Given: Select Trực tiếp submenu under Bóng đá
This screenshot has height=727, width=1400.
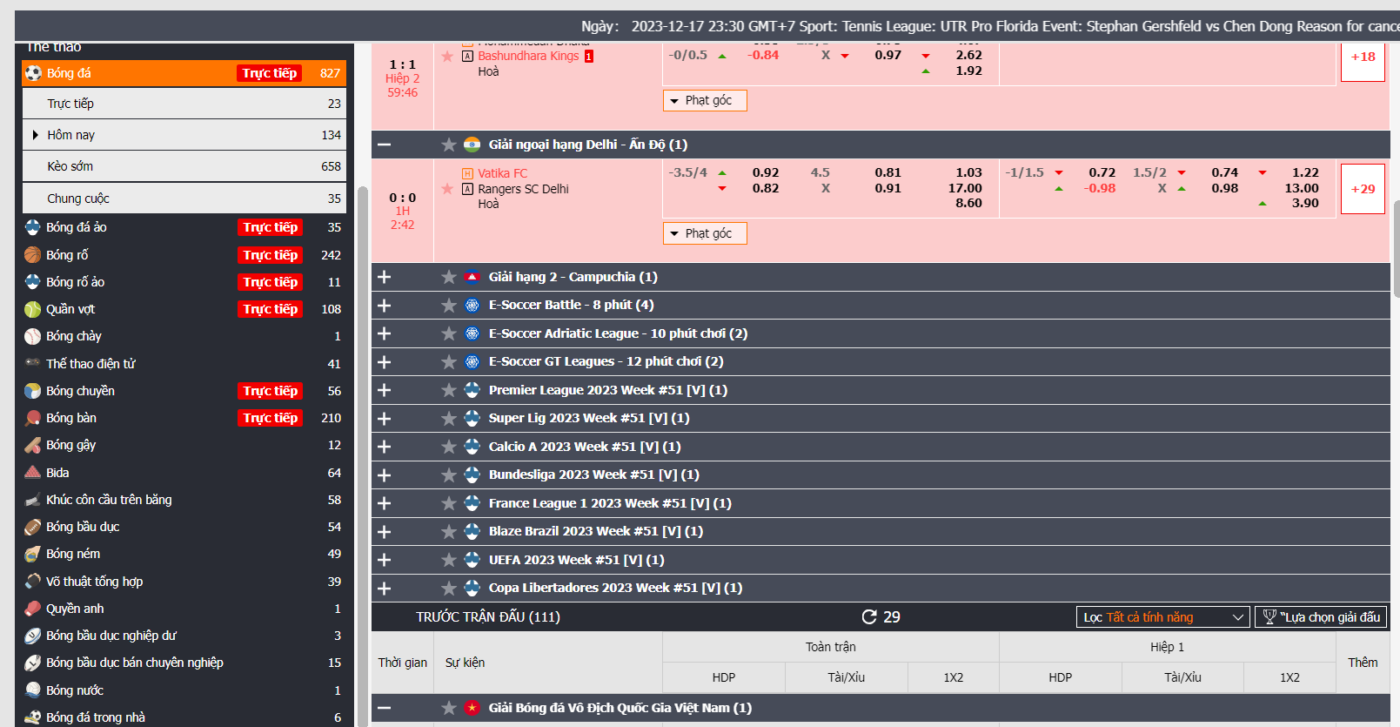Looking at the screenshot, I should coord(184,103).
